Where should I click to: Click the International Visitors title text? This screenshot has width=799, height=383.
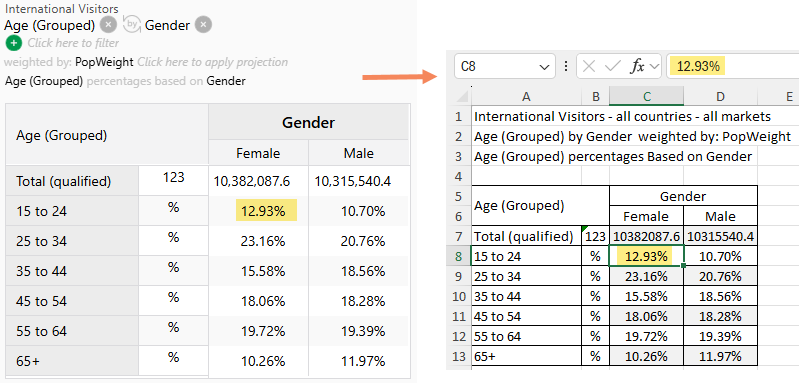[x=61, y=9]
